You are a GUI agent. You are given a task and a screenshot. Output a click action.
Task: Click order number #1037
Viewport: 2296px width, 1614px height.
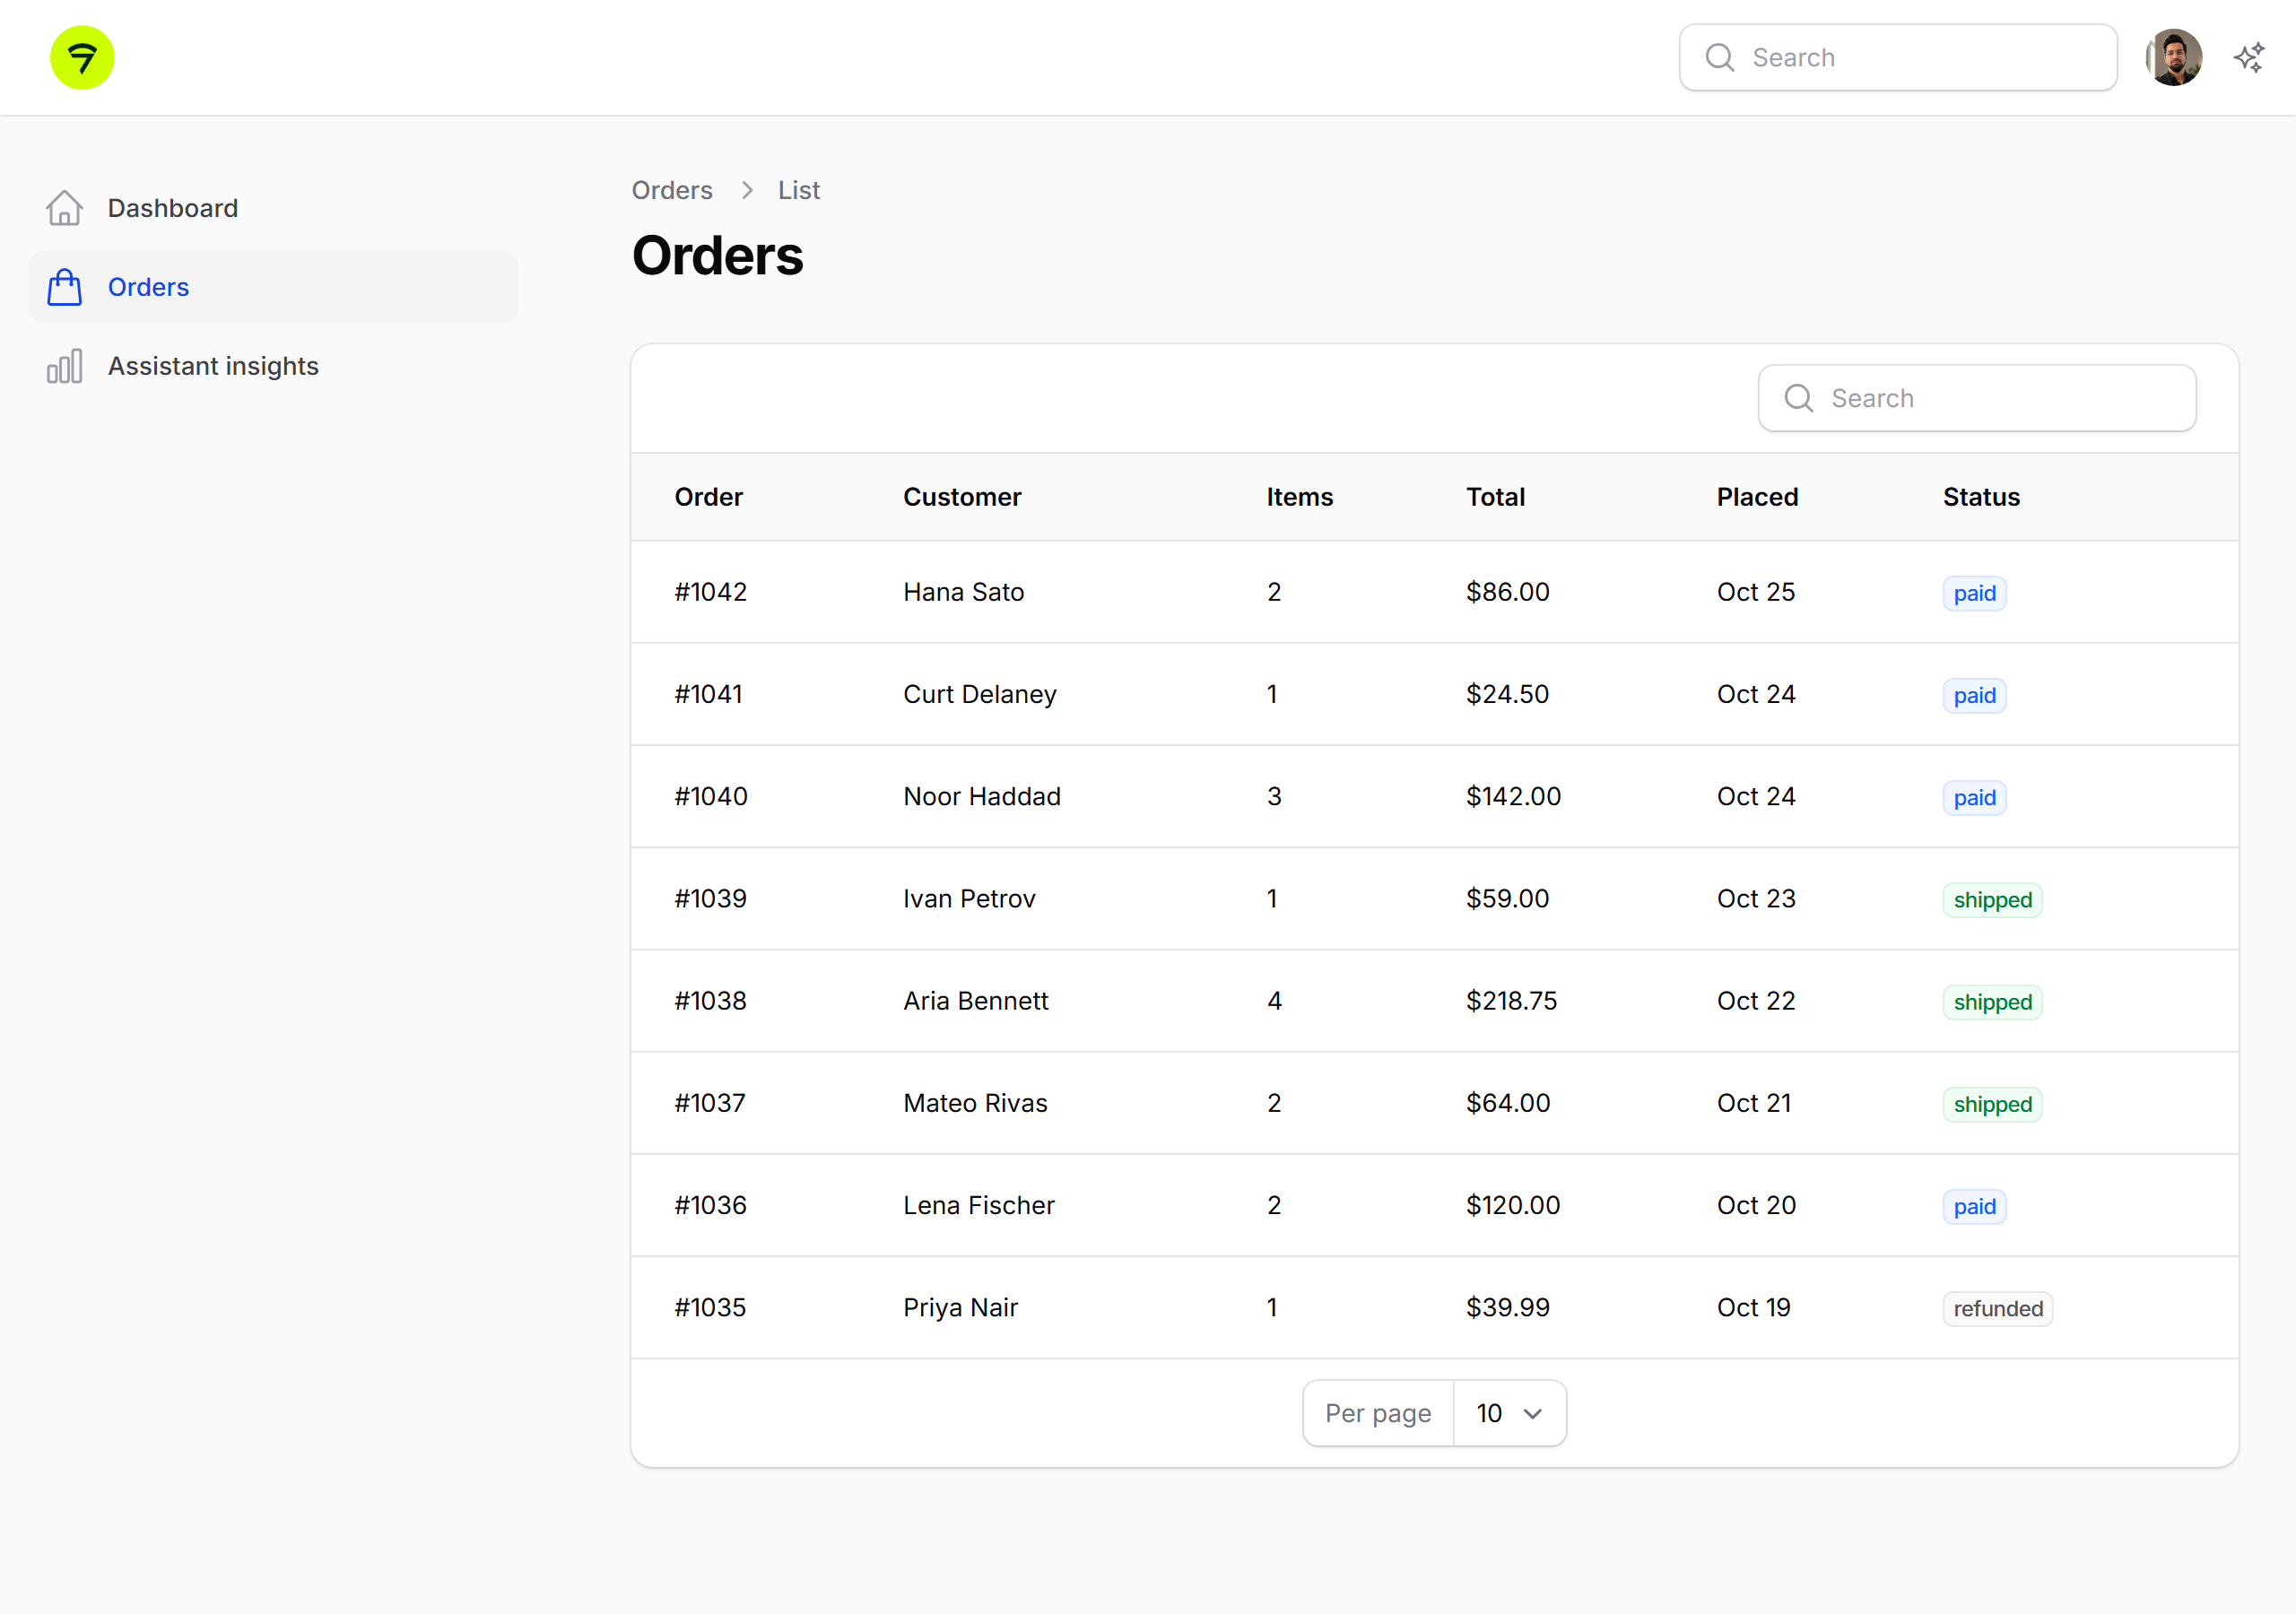click(x=710, y=1103)
